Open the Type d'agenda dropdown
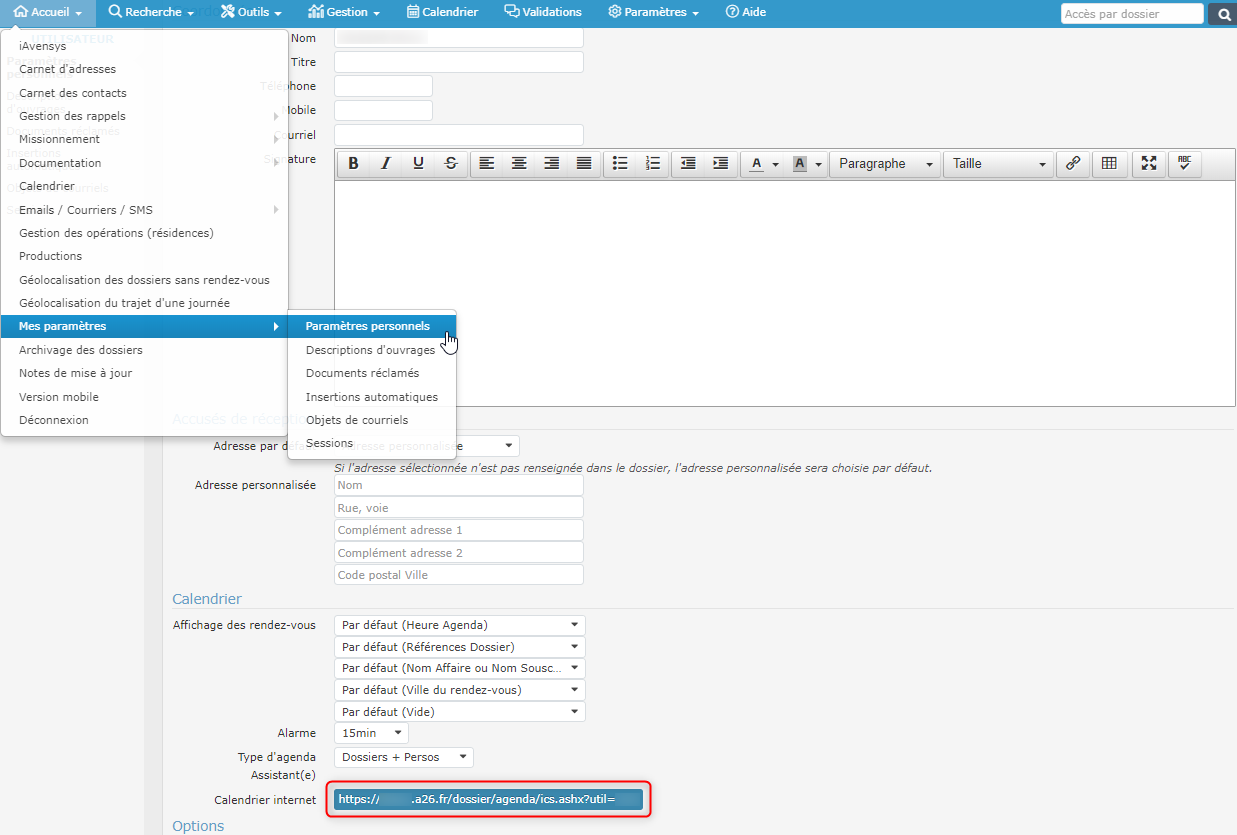Screen dimensions: 1237x835 click(x=403, y=757)
